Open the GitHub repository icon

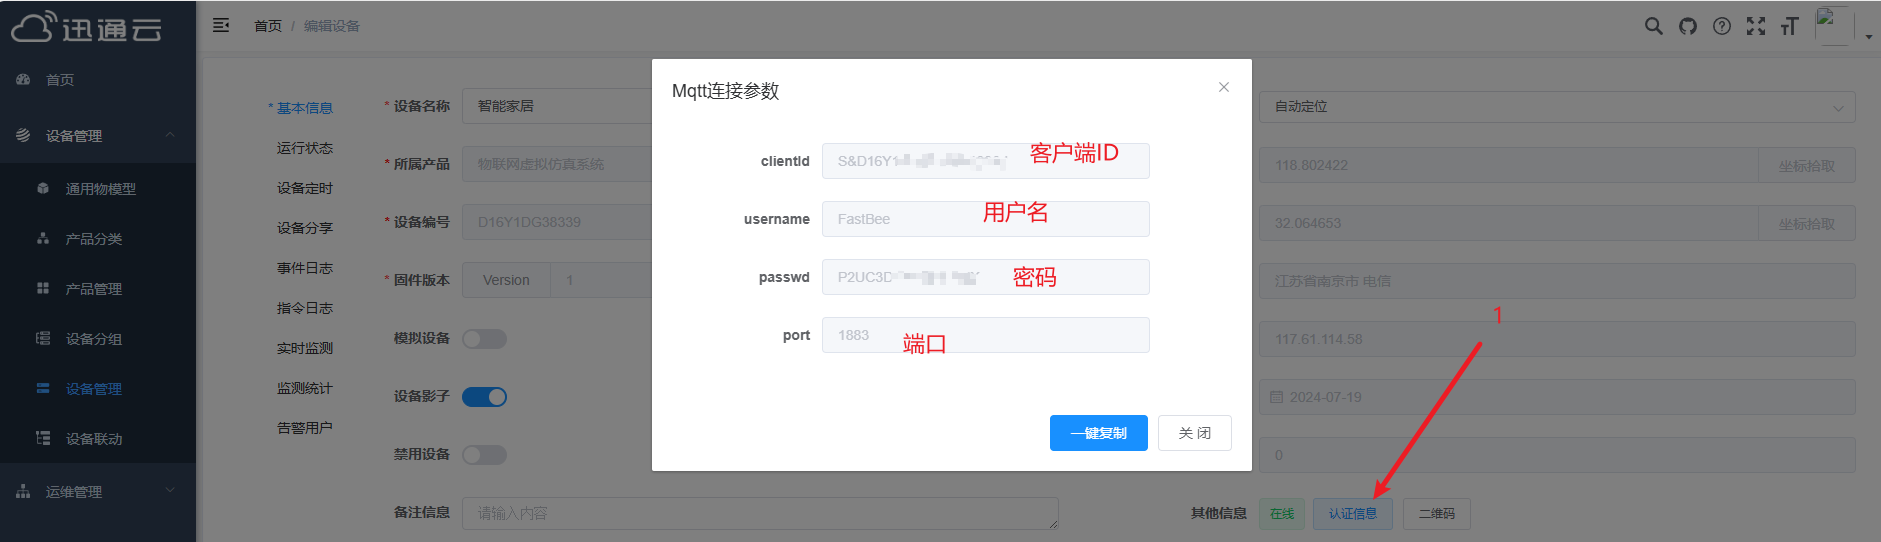(1688, 26)
